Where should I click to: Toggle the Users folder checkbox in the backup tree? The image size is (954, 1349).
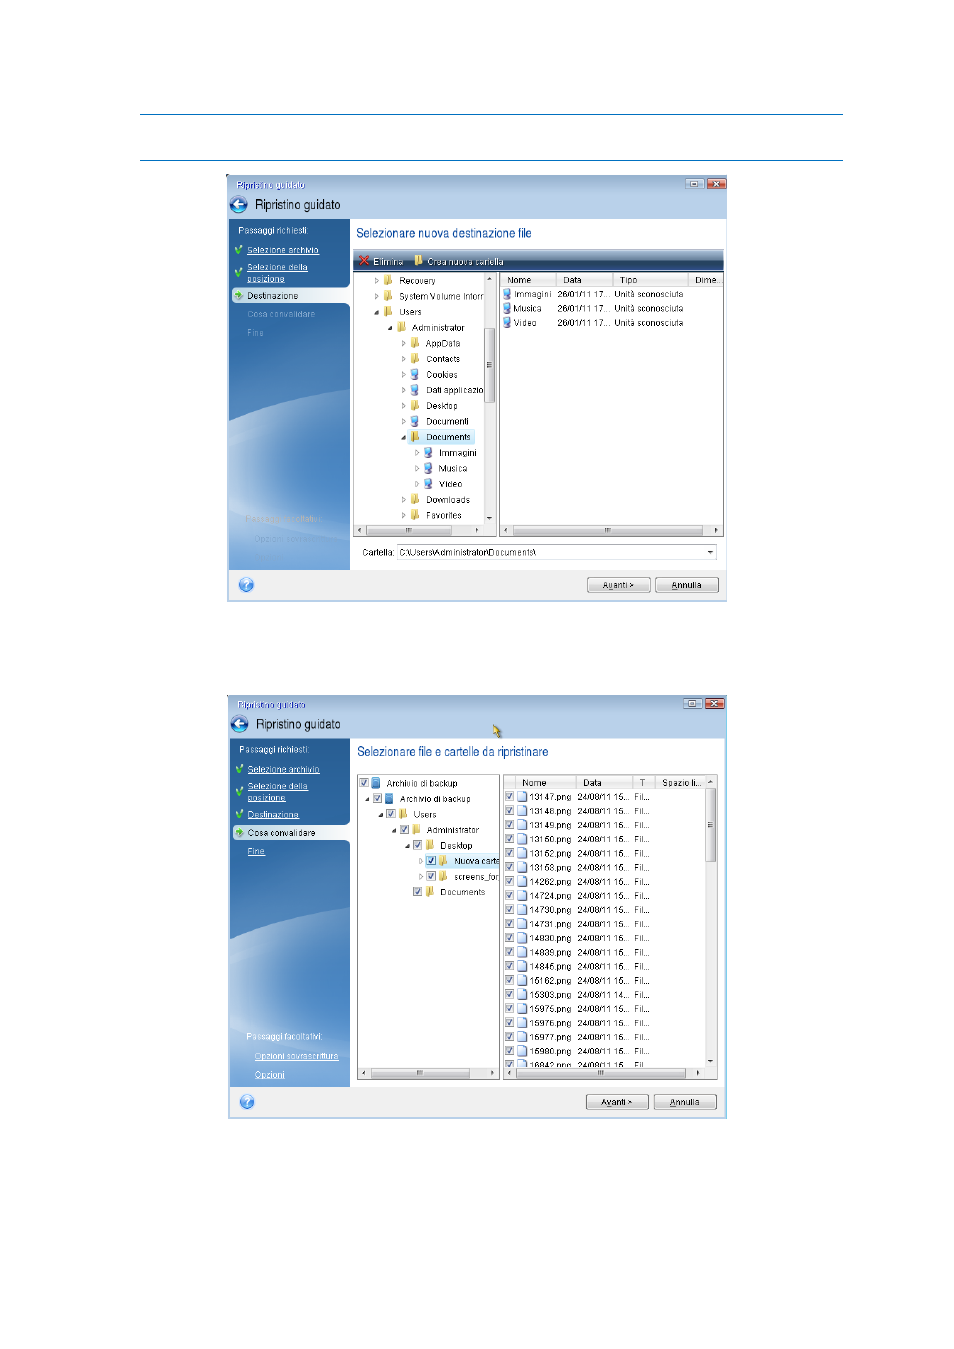[x=391, y=814]
